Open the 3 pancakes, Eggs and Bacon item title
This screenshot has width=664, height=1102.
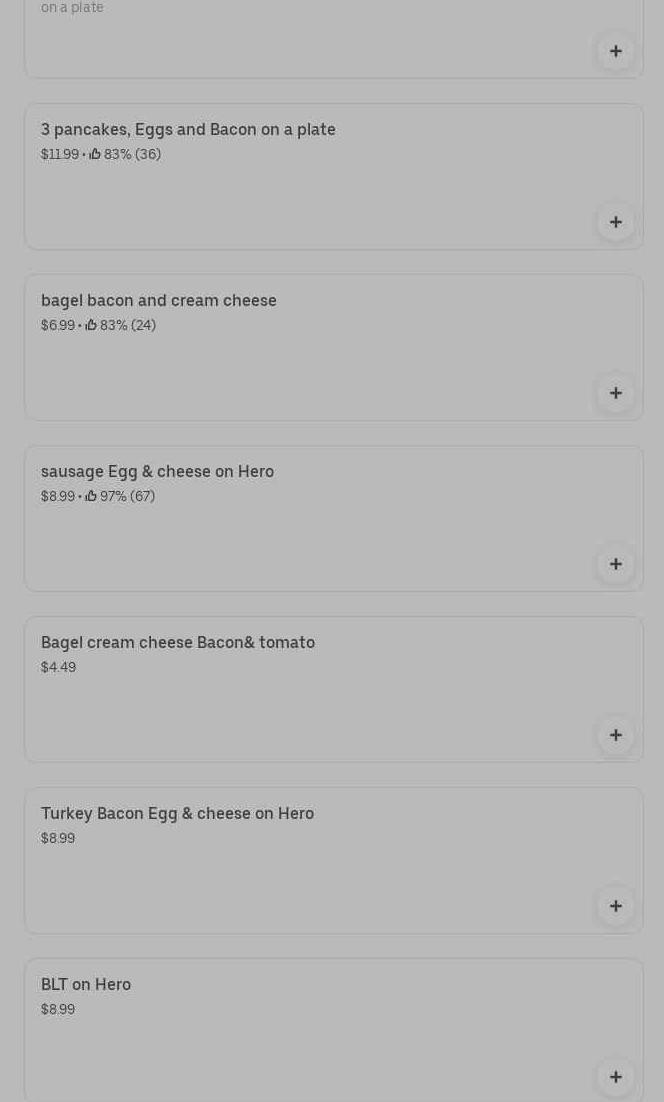pyautogui.click(x=188, y=130)
